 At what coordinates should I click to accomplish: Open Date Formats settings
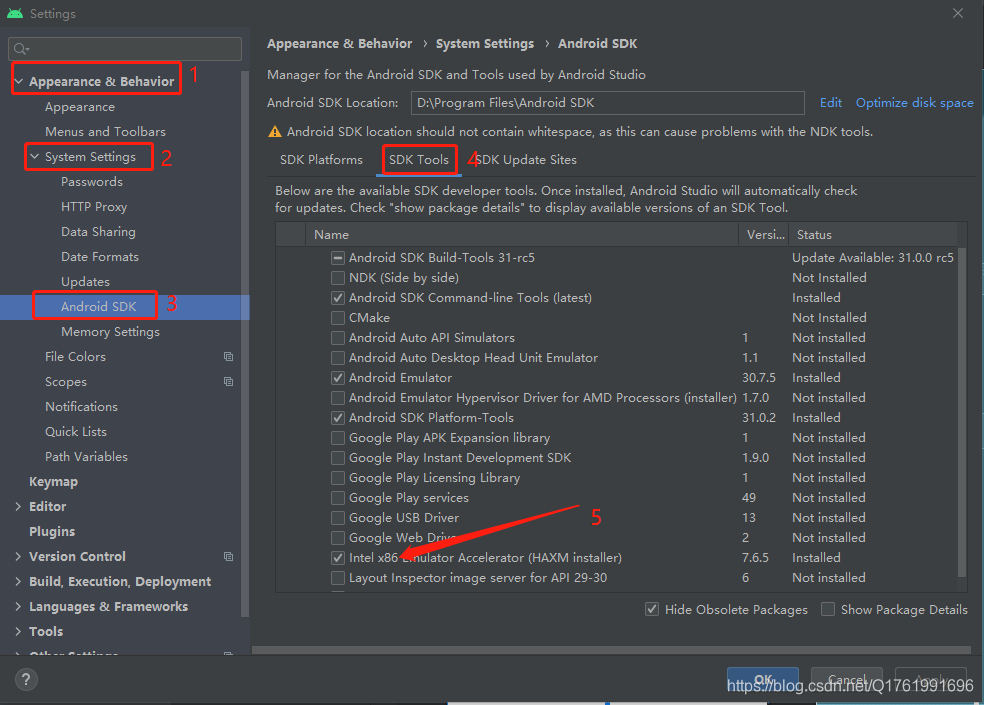(x=100, y=257)
